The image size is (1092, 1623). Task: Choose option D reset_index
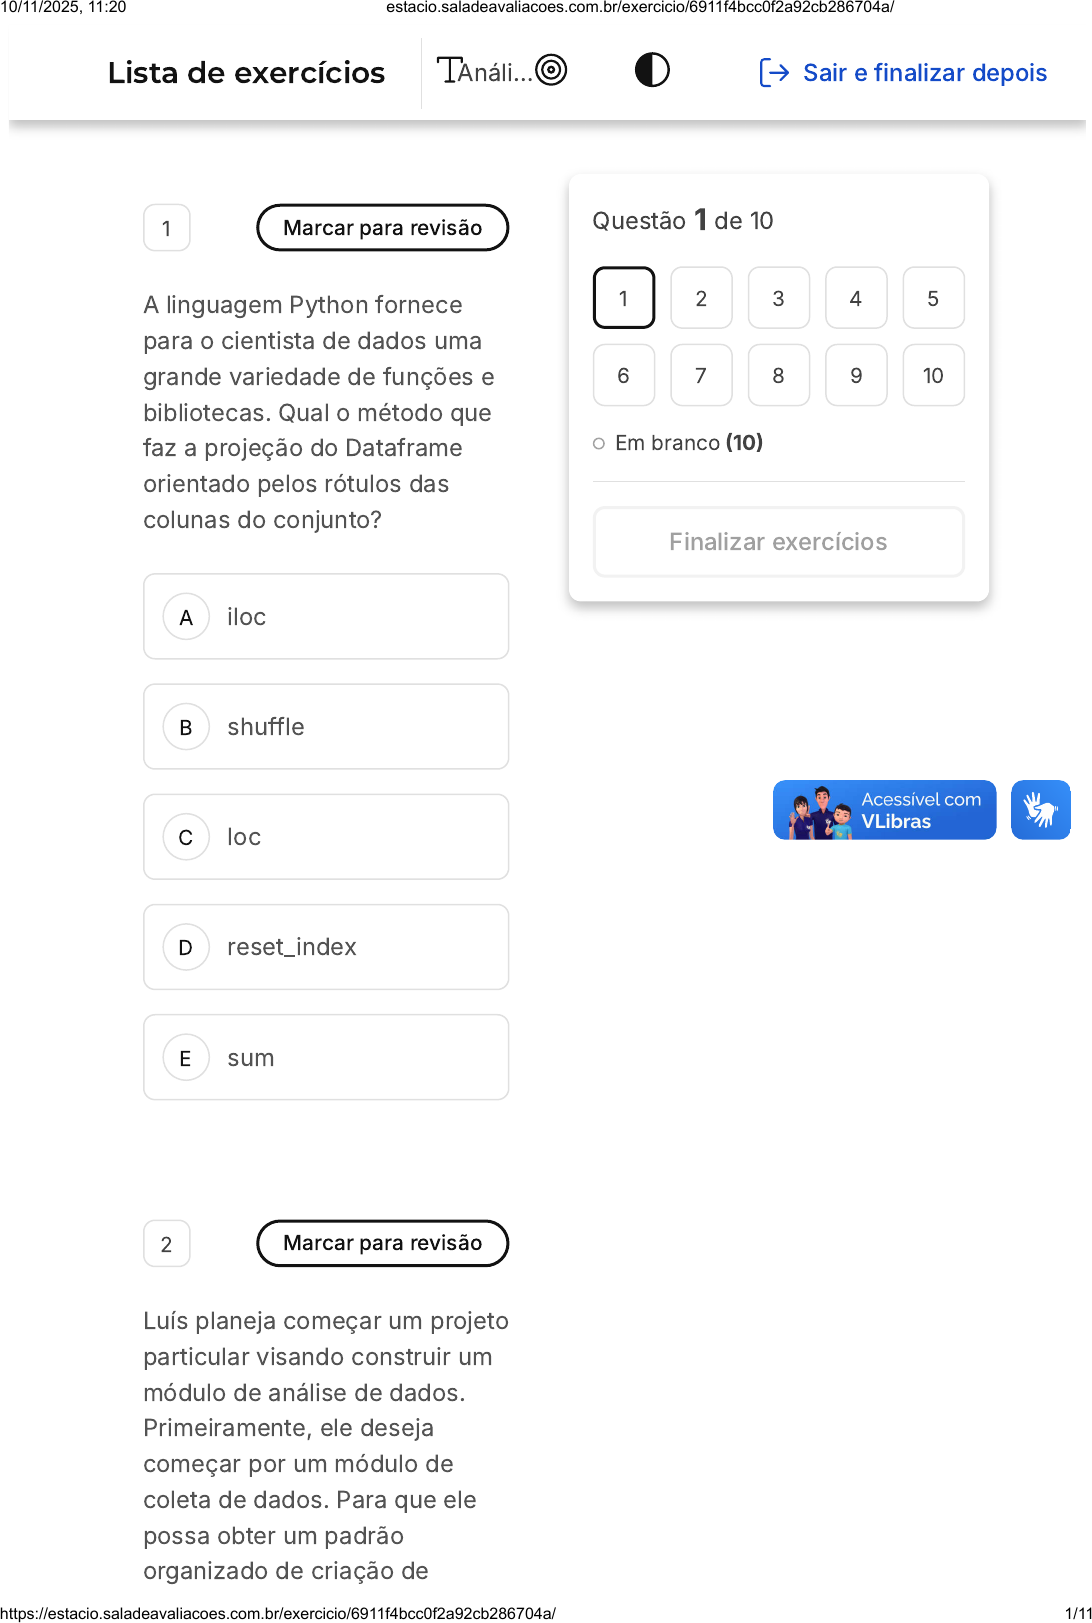(x=326, y=947)
